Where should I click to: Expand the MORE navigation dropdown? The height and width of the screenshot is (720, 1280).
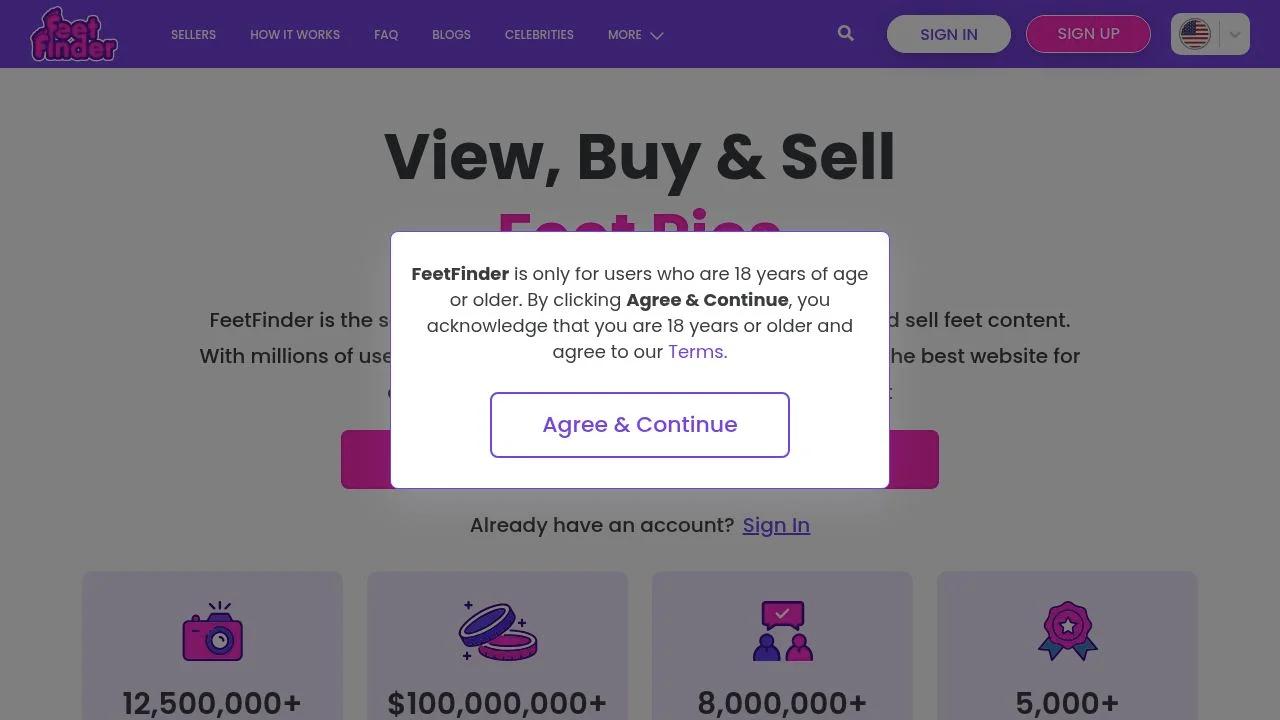[x=634, y=35]
